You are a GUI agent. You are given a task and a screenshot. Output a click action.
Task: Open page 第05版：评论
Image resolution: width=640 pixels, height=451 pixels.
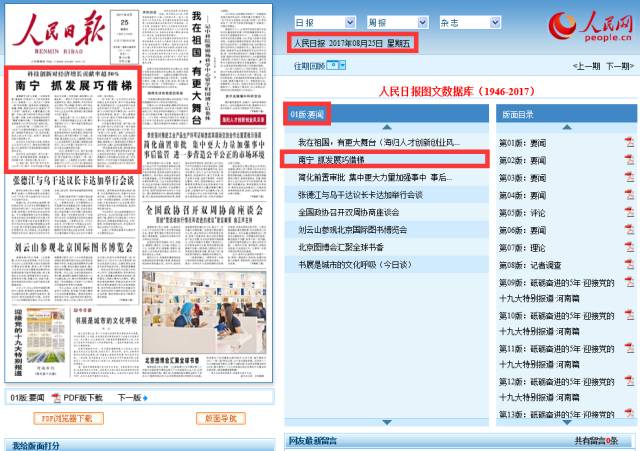[x=522, y=213]
